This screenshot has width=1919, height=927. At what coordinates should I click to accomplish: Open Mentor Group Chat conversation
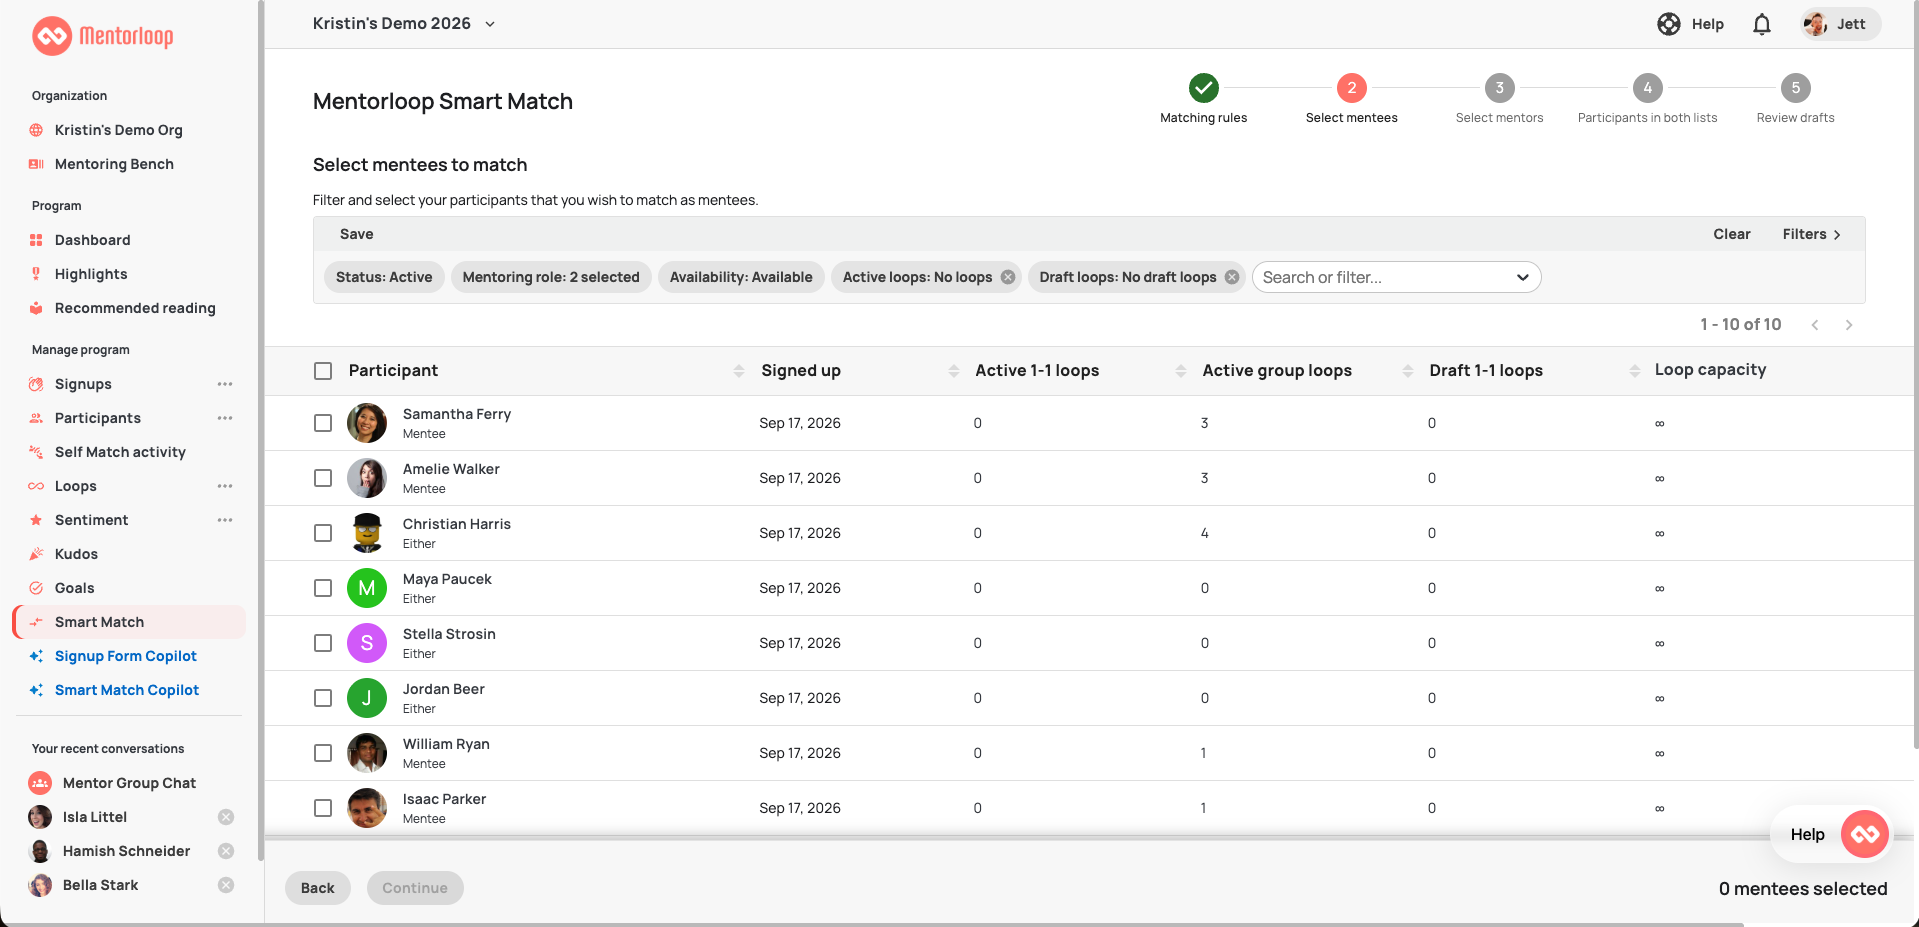pos(129,783)
